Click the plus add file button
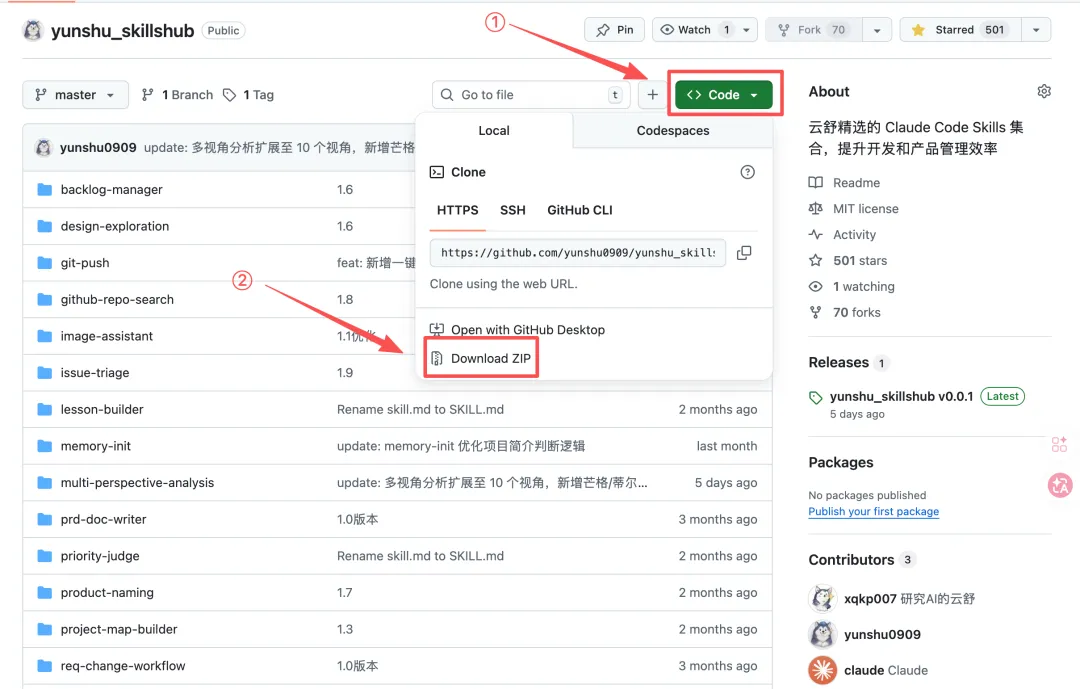This screenshot has height=689, width=1080. point(652,95)
